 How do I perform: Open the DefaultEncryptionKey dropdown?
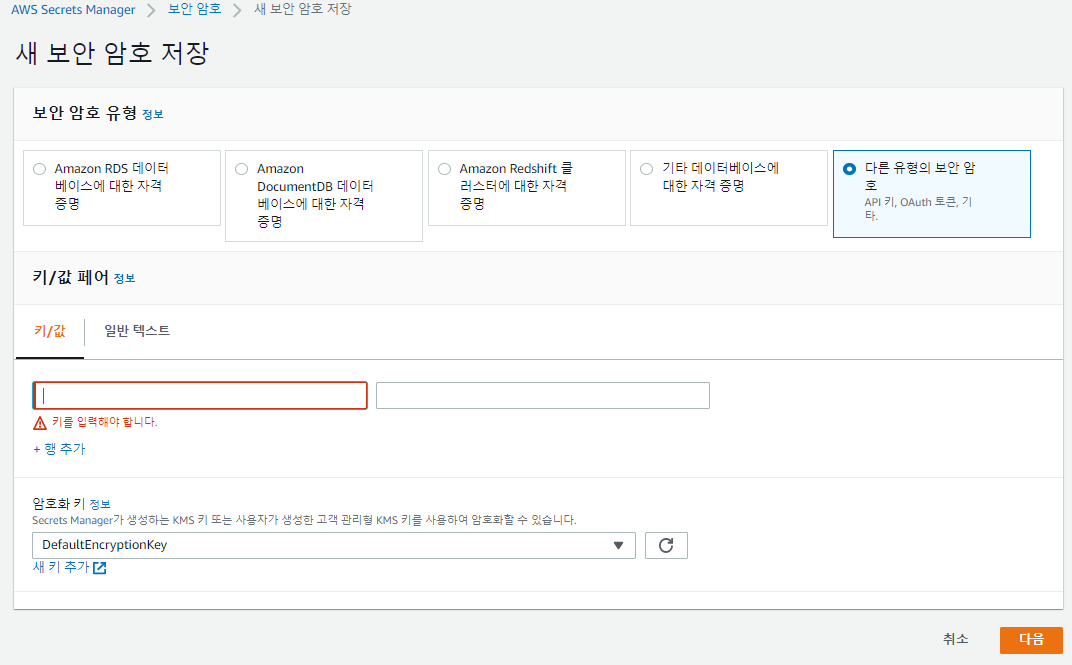[334, 545]
